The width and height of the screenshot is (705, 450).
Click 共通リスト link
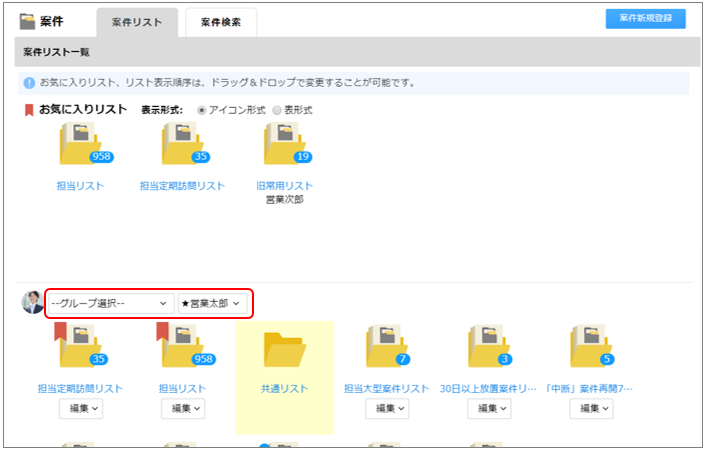point(285,388)
